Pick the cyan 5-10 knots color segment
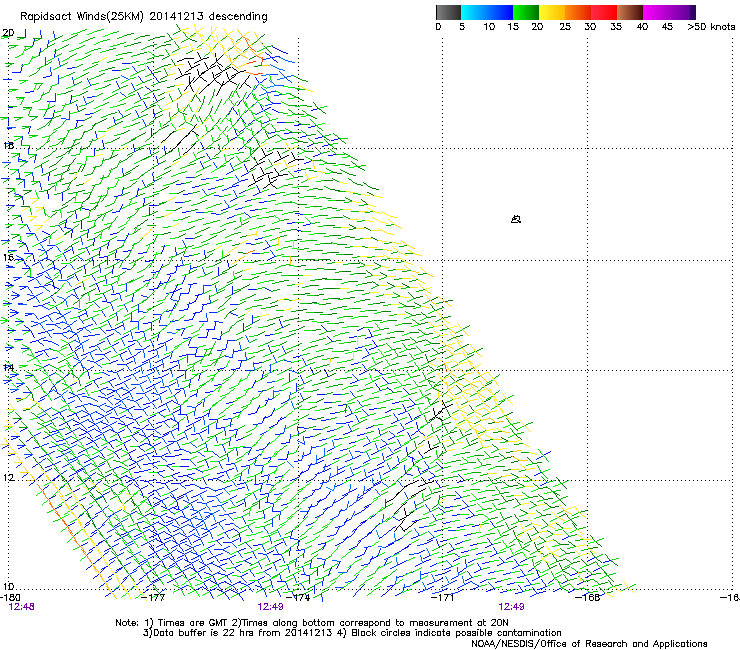740x650 pixels. (x=474, y=12)
